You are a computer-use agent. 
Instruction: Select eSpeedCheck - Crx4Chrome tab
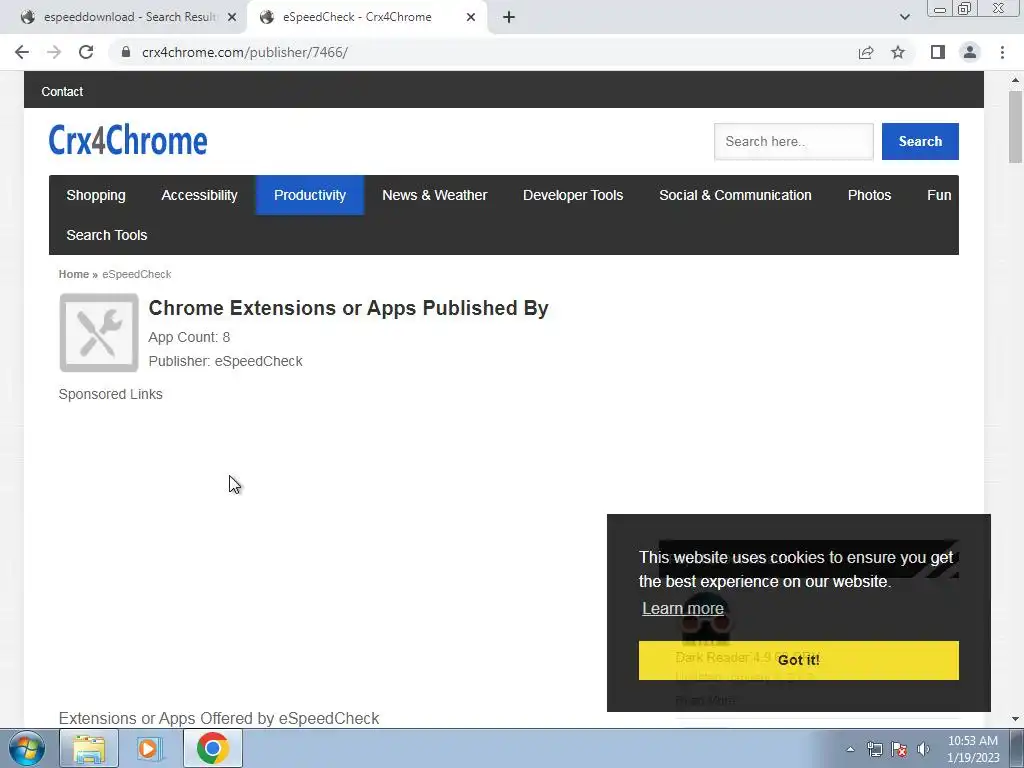coord(357,17)
